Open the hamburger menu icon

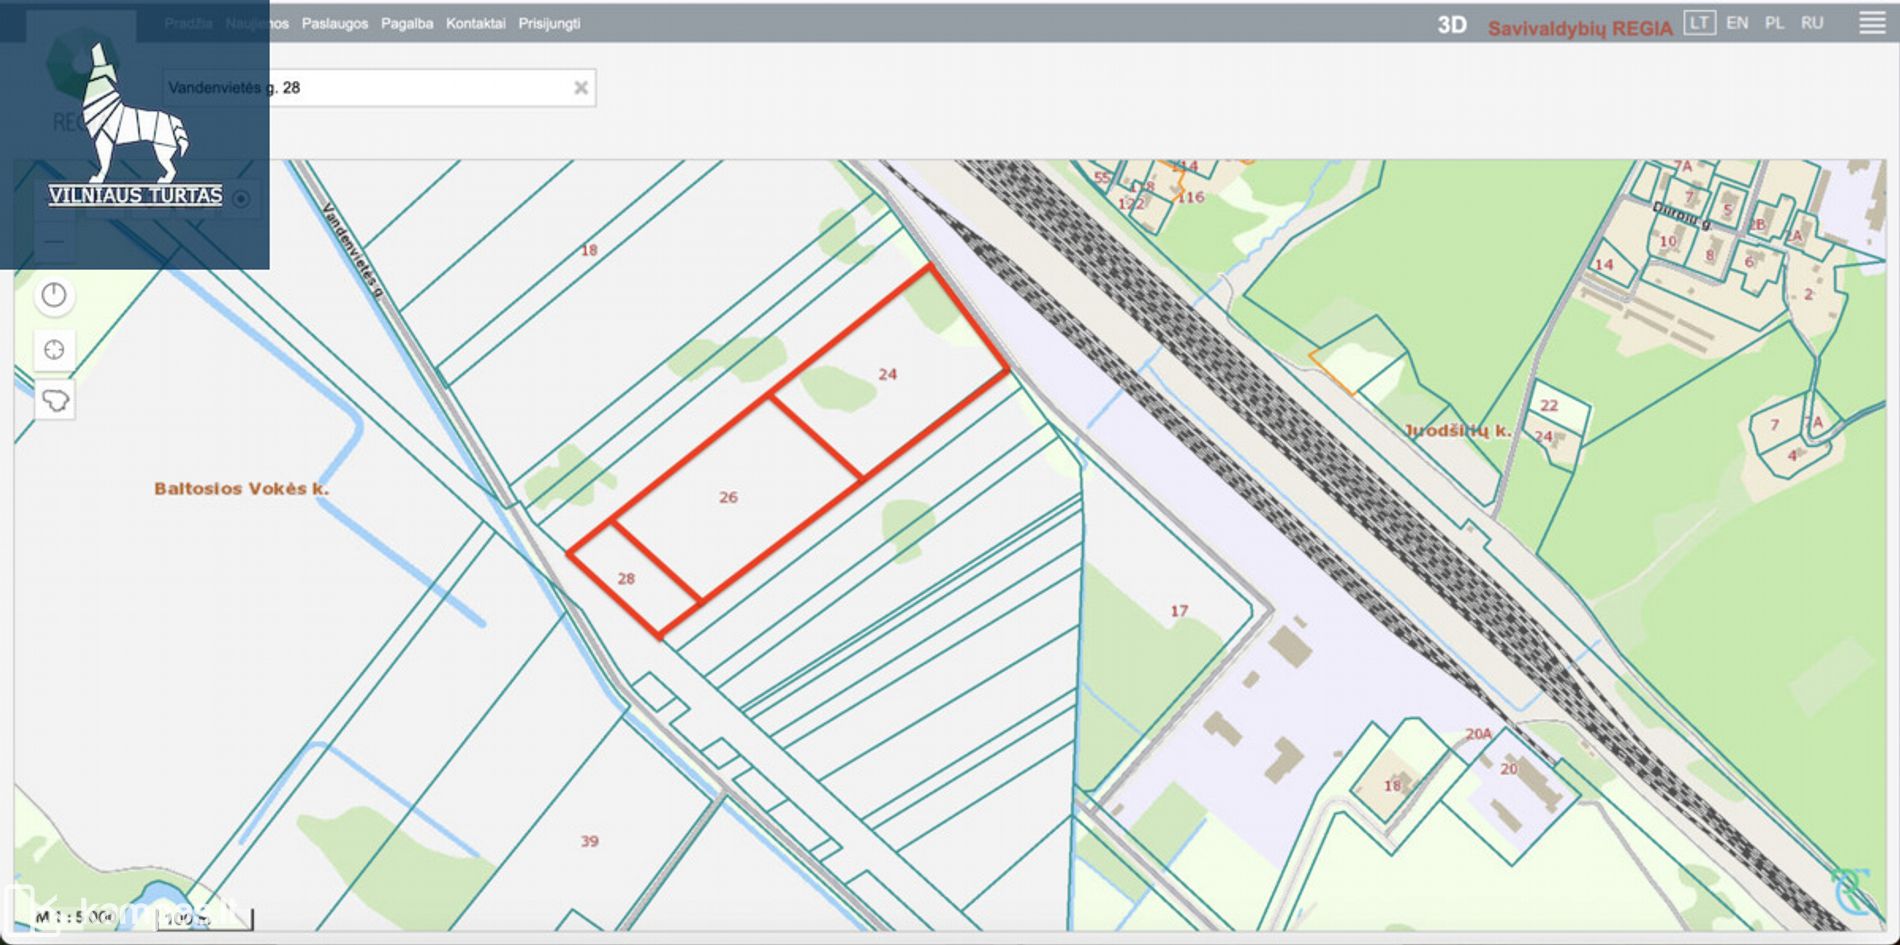pyautogui.click(x=1872, y=23)
